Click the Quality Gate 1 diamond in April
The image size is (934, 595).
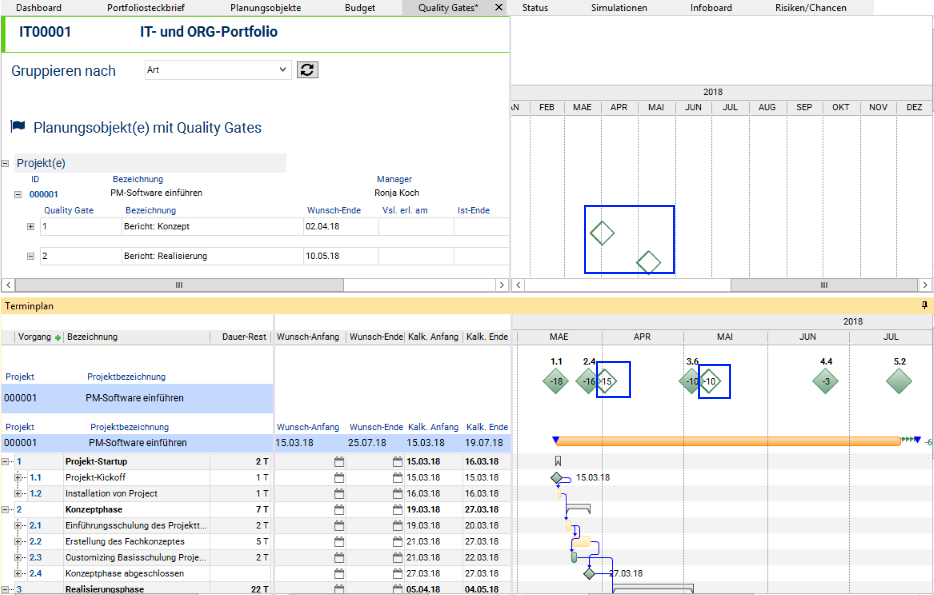[x=602, y=234]
